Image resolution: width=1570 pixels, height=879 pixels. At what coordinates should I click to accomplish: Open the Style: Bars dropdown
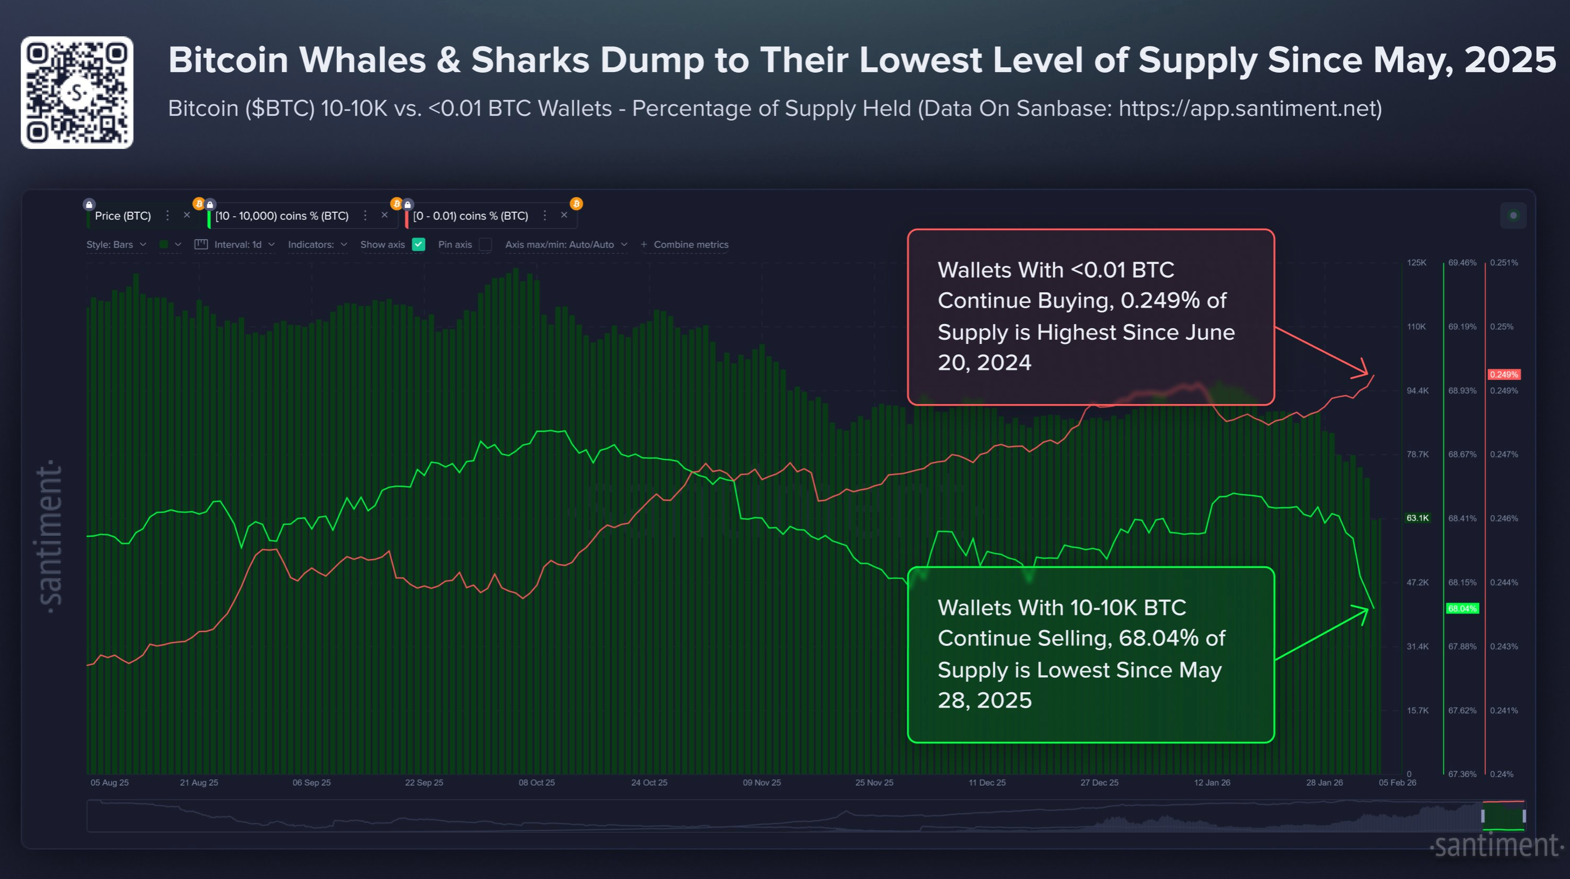(x=115, y=245)
